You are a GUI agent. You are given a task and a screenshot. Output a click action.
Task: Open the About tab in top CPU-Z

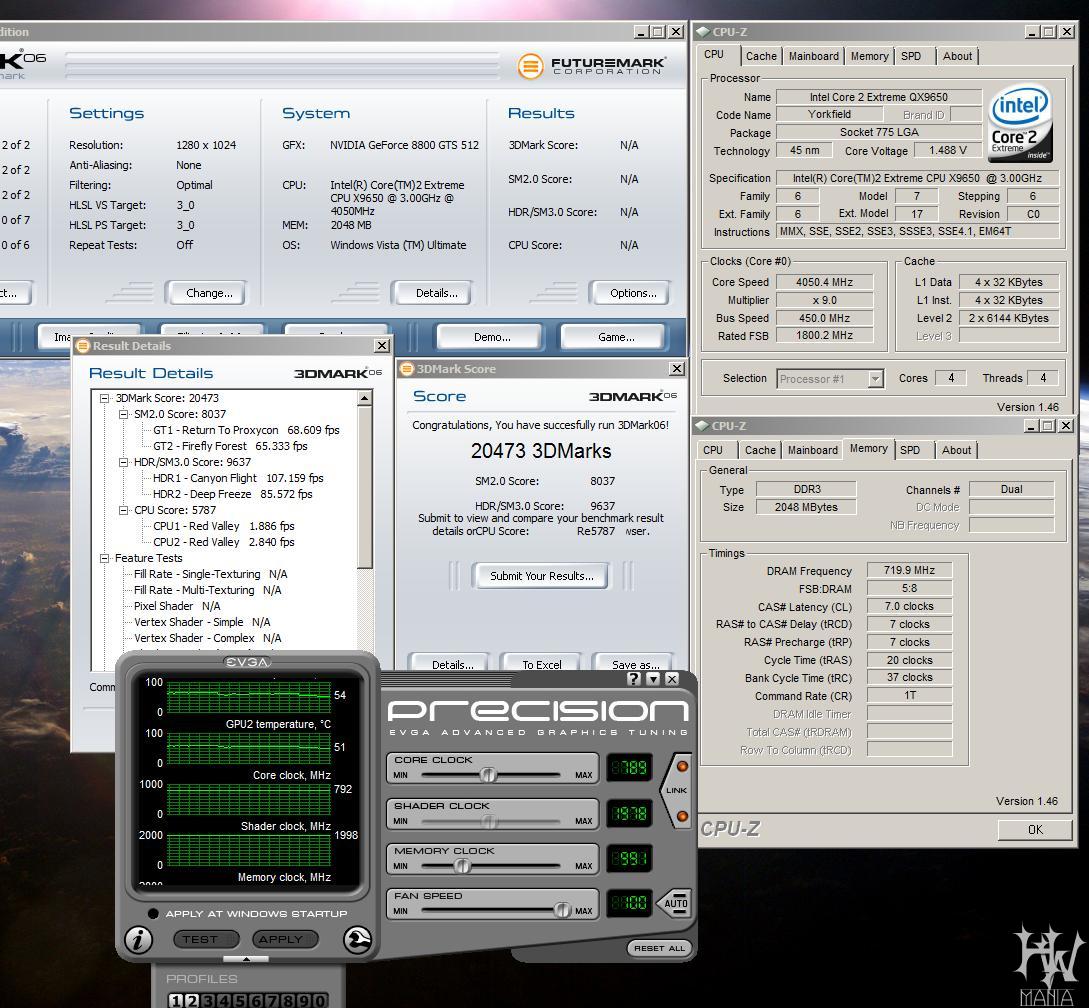[x=957, y=56]
